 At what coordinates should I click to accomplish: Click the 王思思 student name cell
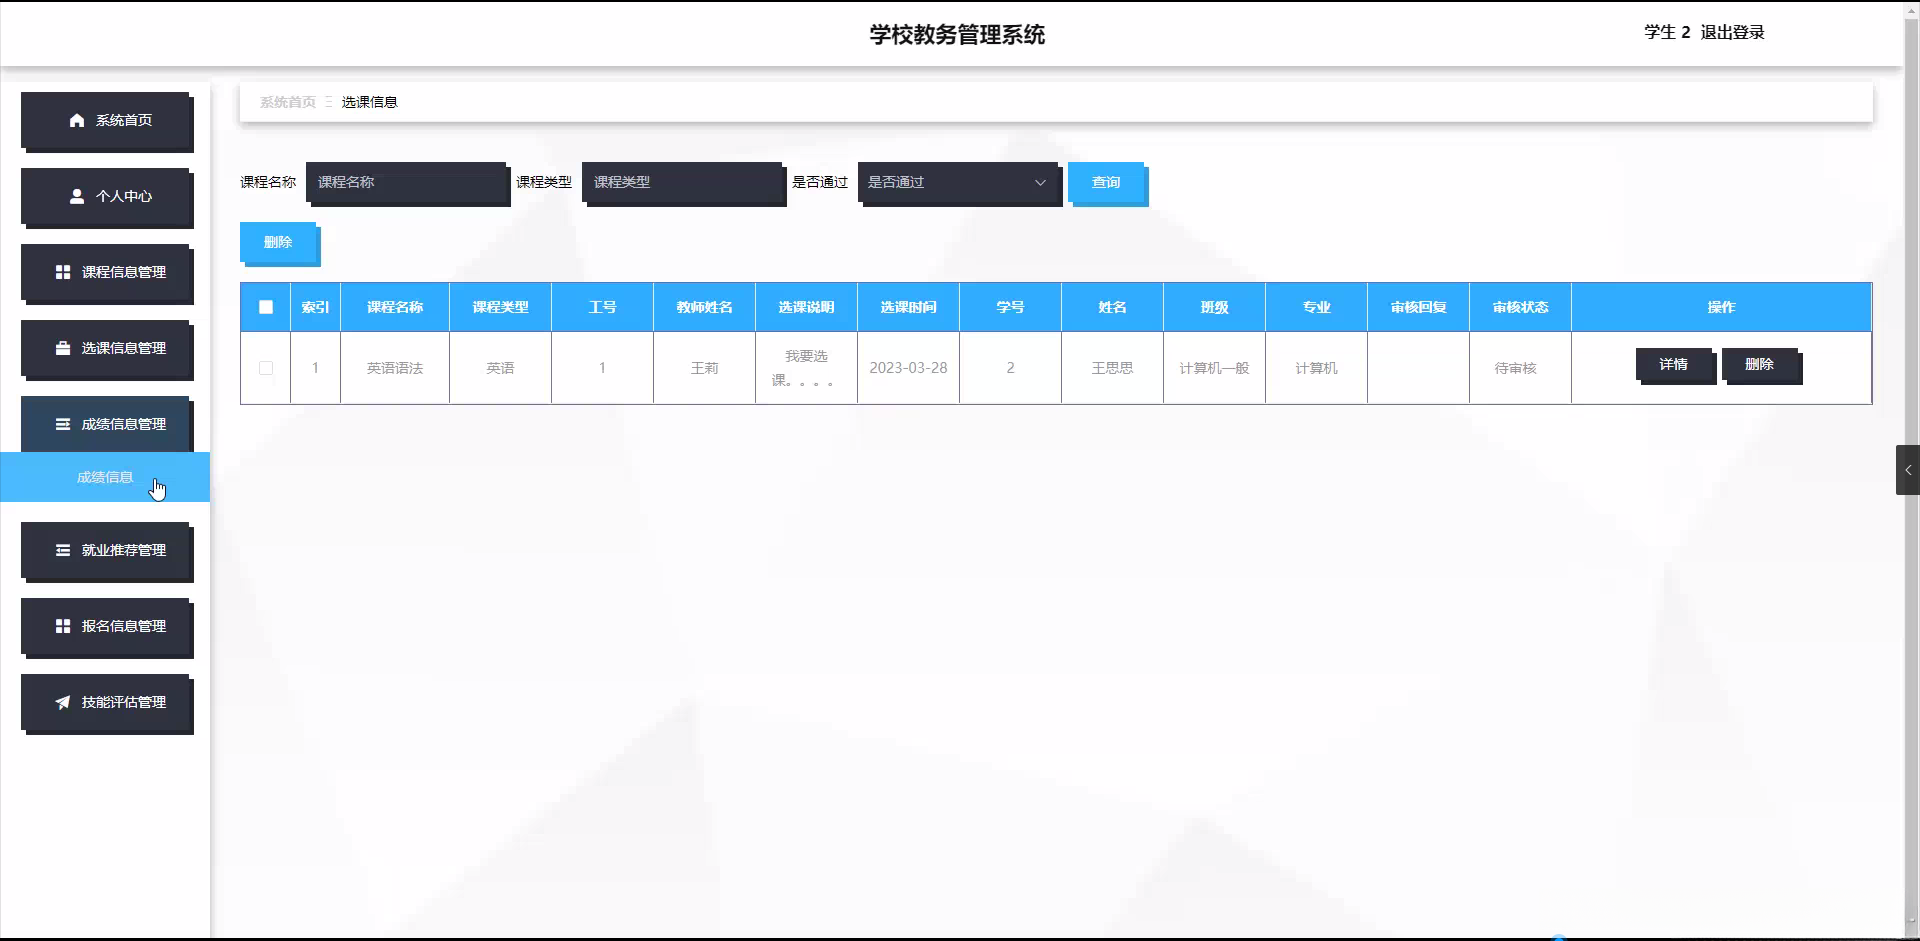point(1112,368)
